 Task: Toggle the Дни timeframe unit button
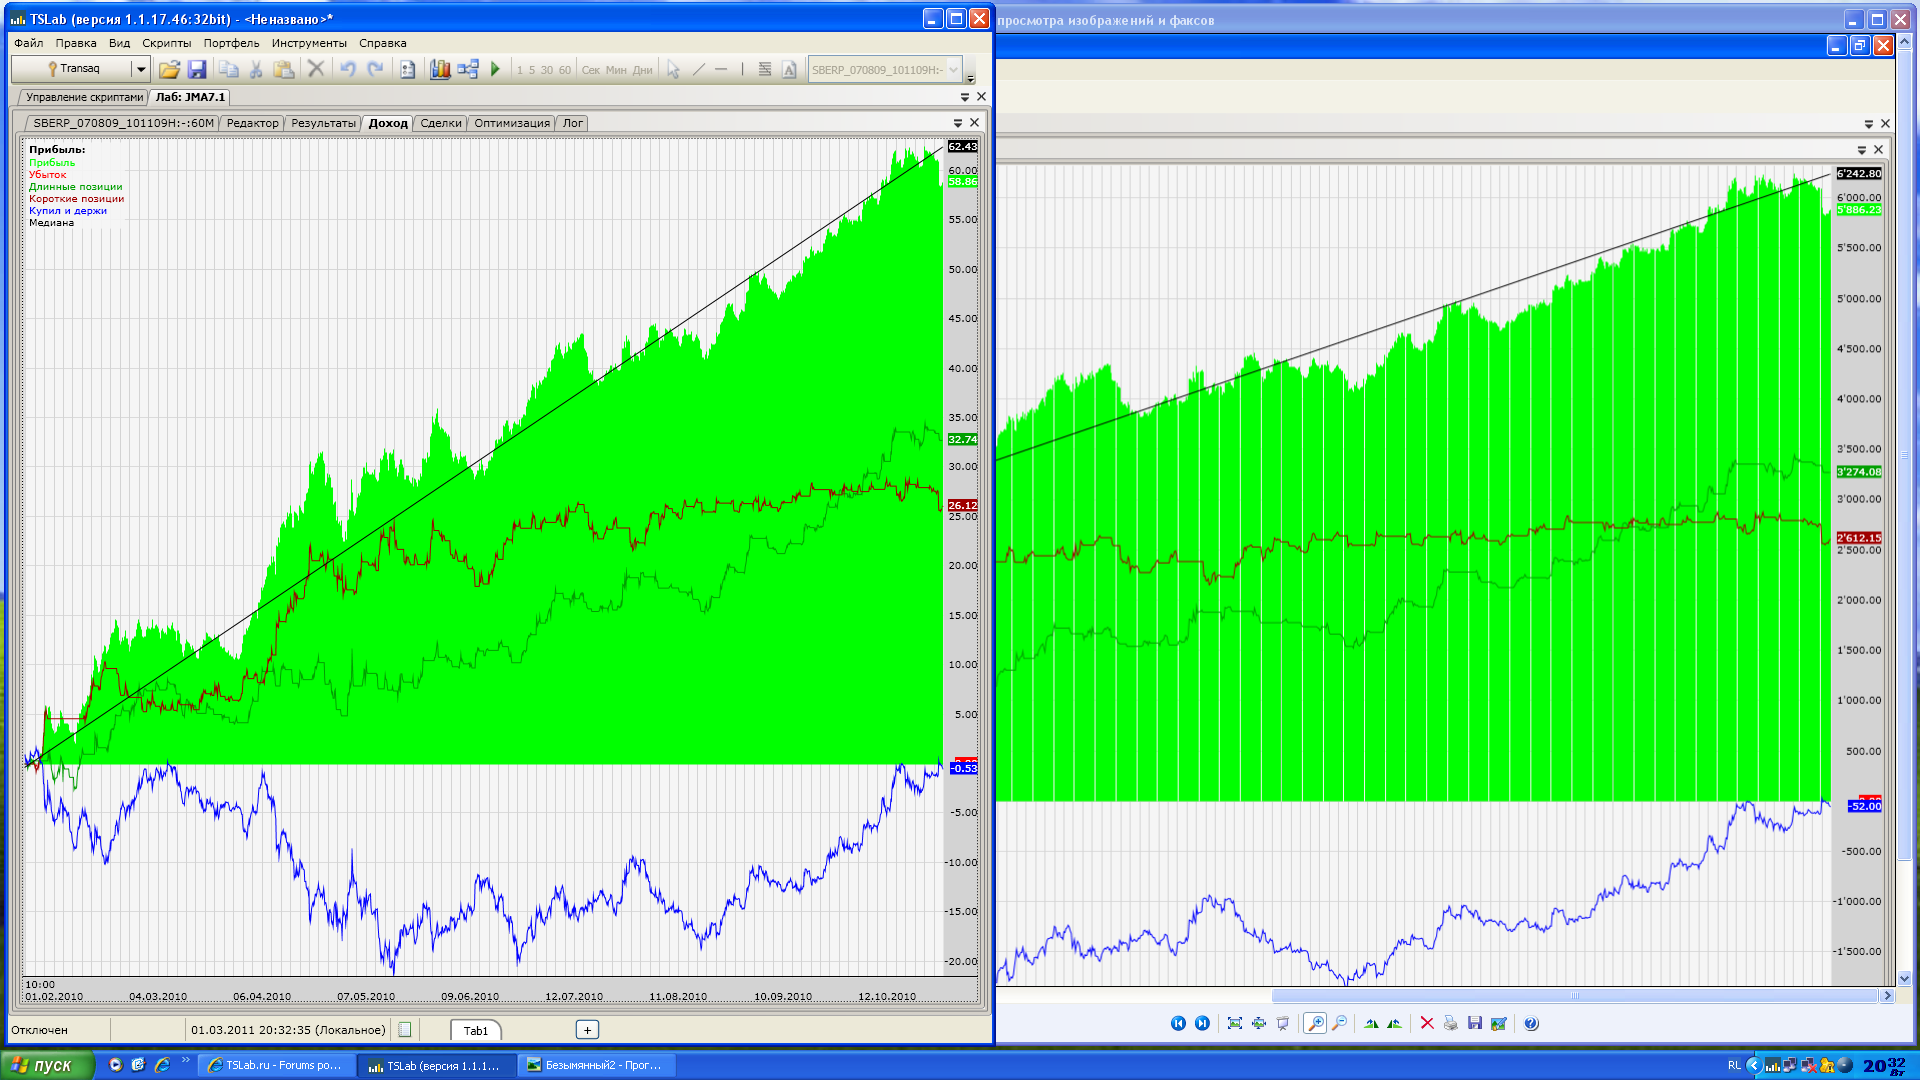pos(642,70)
